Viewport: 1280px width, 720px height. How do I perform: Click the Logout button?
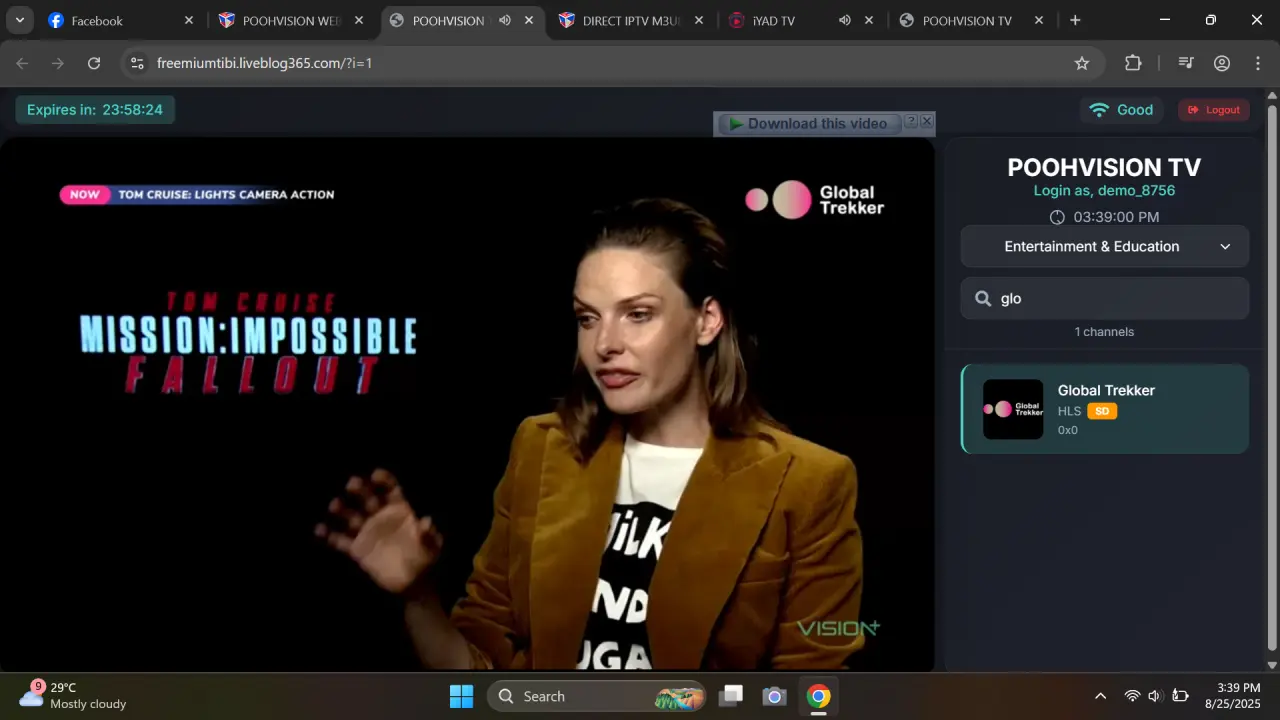click(x=1214, y=110)
